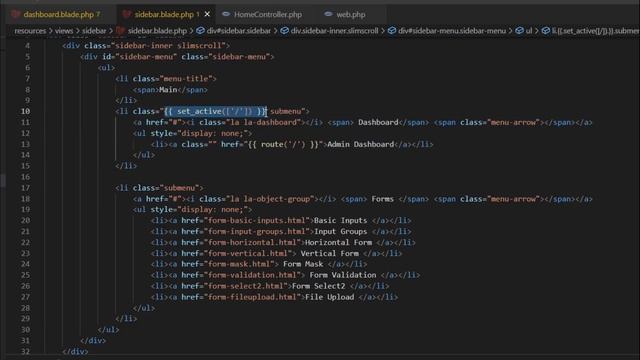Click 'submenu' class on line 17
640x360 pixels.
[x=179, y=188]
